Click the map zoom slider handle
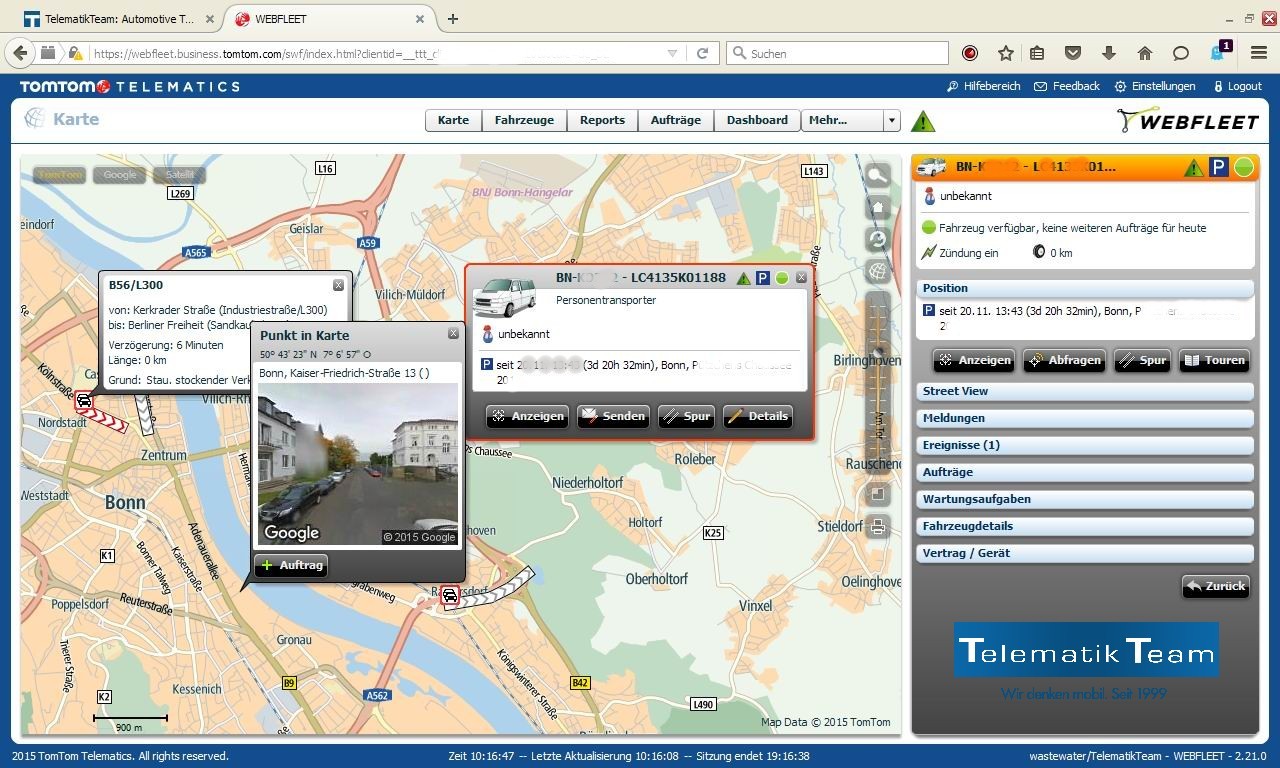Image resolution: width=1280 pixels, height=768 pixels. [877, 352]
